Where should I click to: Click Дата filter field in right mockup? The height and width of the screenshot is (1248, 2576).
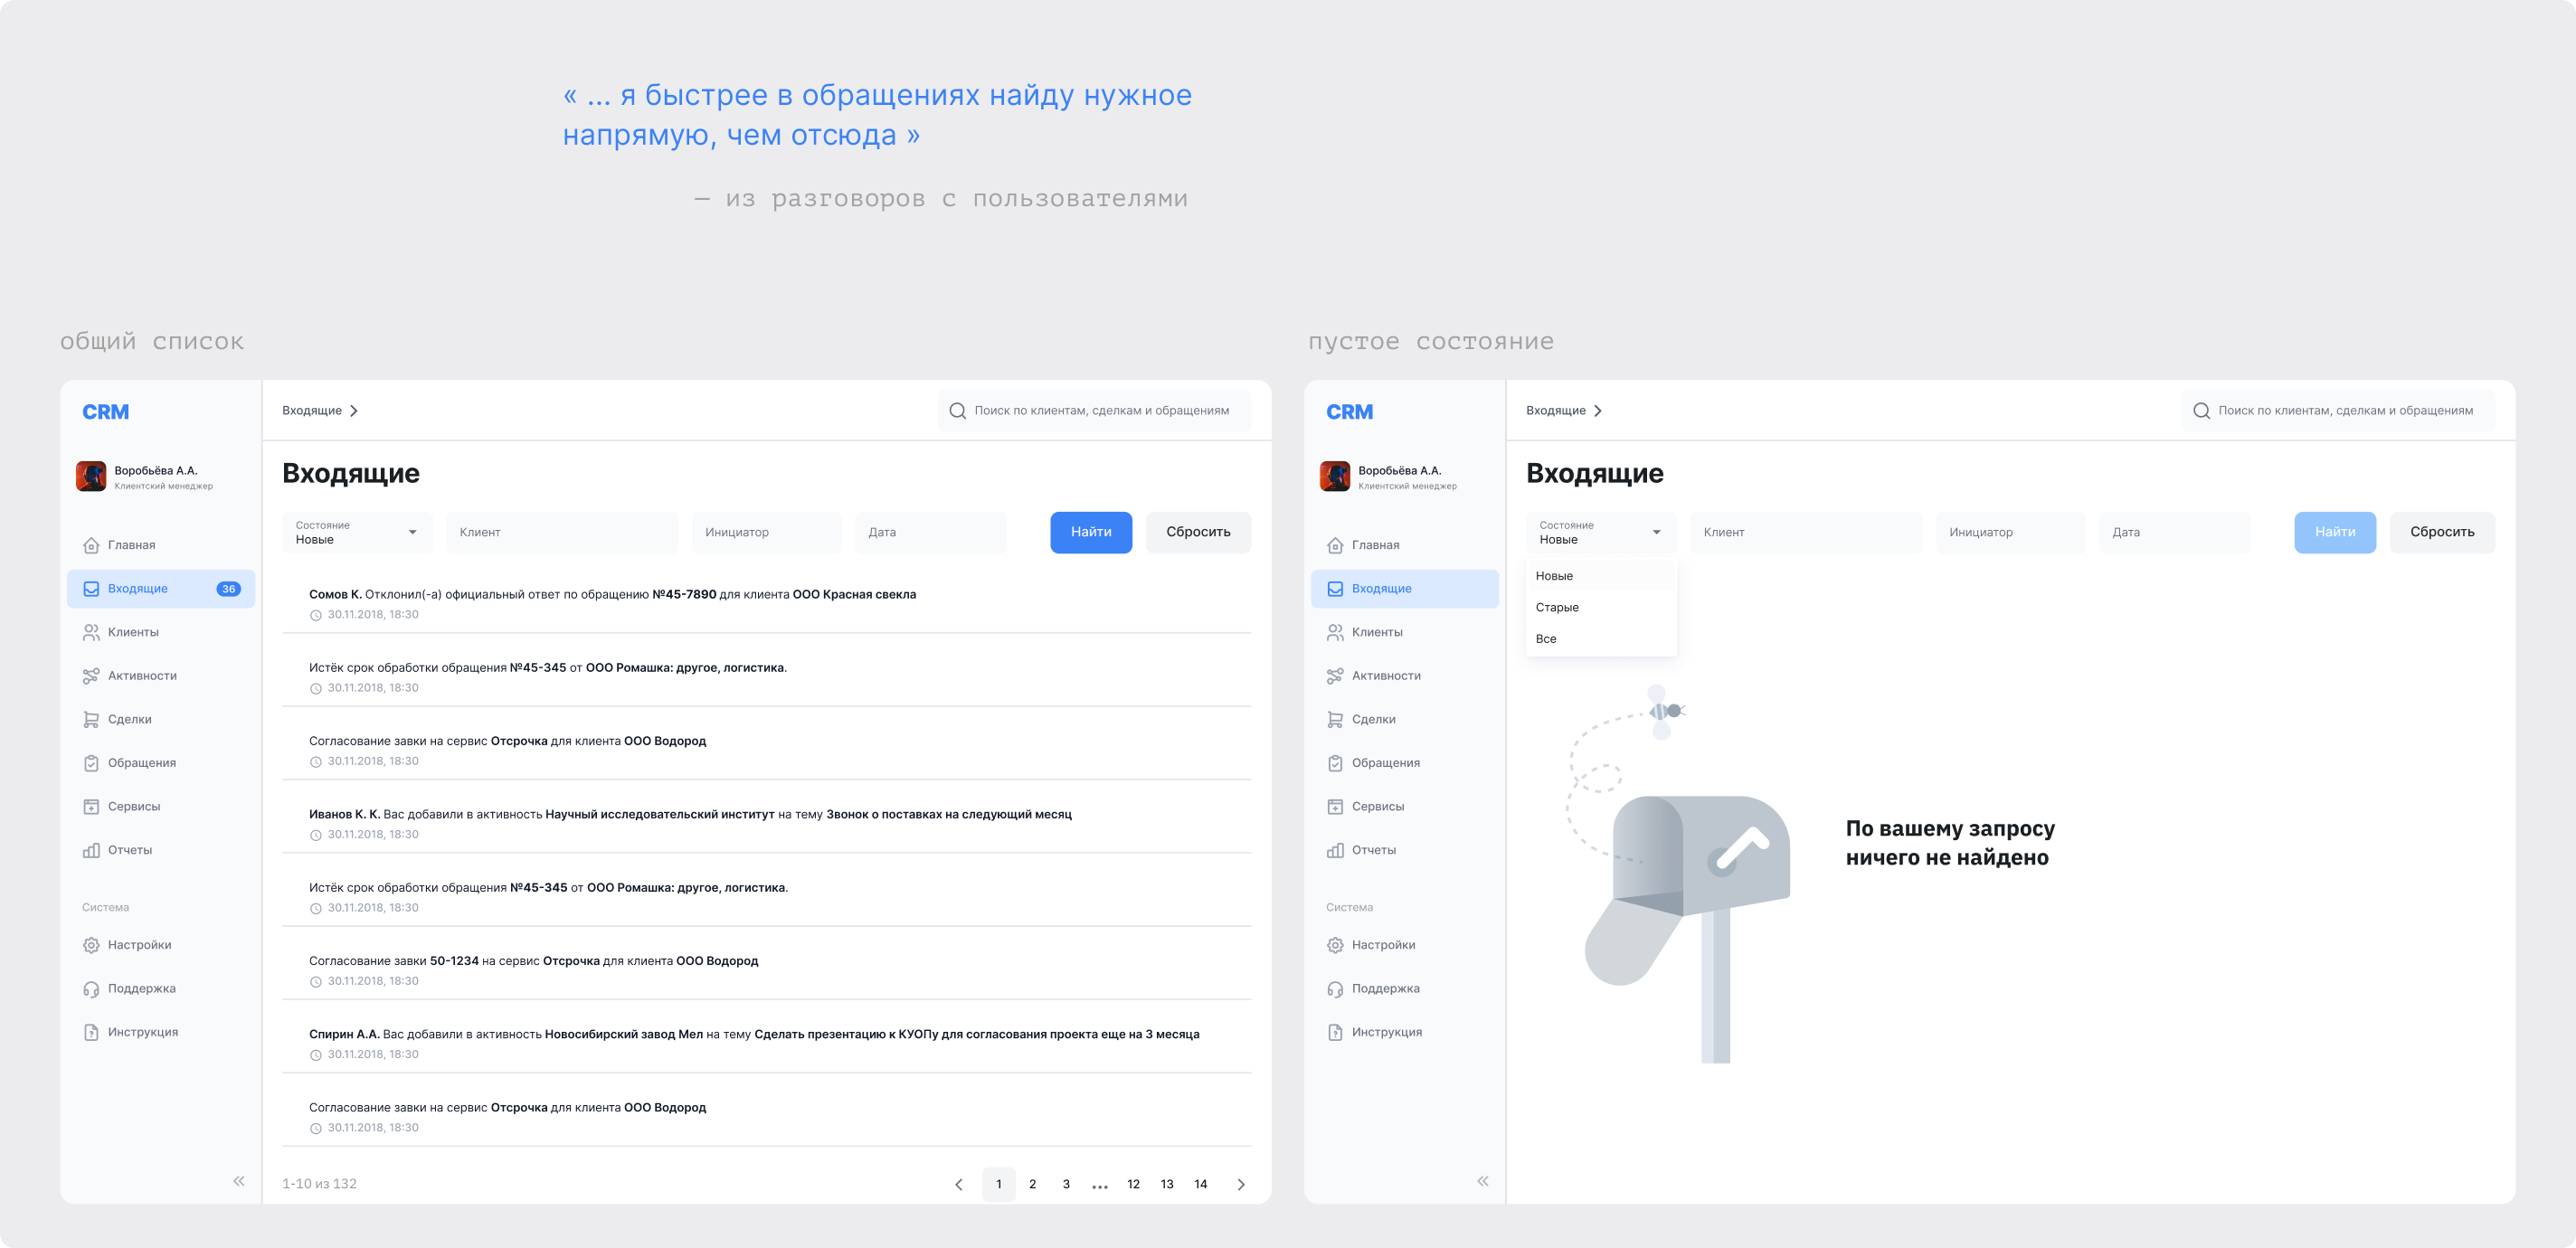pyautogui.click(x=2174, y=532)
